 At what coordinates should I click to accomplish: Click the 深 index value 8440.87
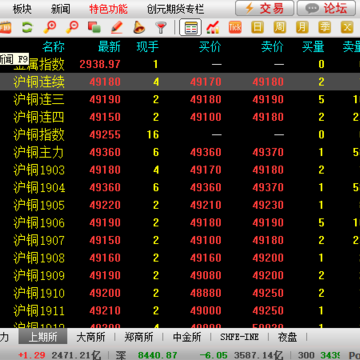pos(158,355)
